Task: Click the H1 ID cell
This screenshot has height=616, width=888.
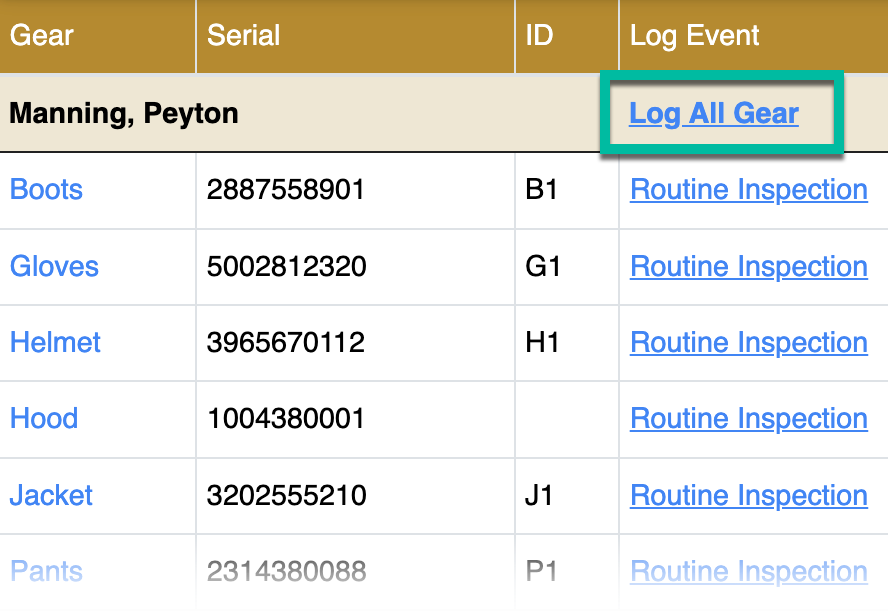Action: [x=542, y=343]
